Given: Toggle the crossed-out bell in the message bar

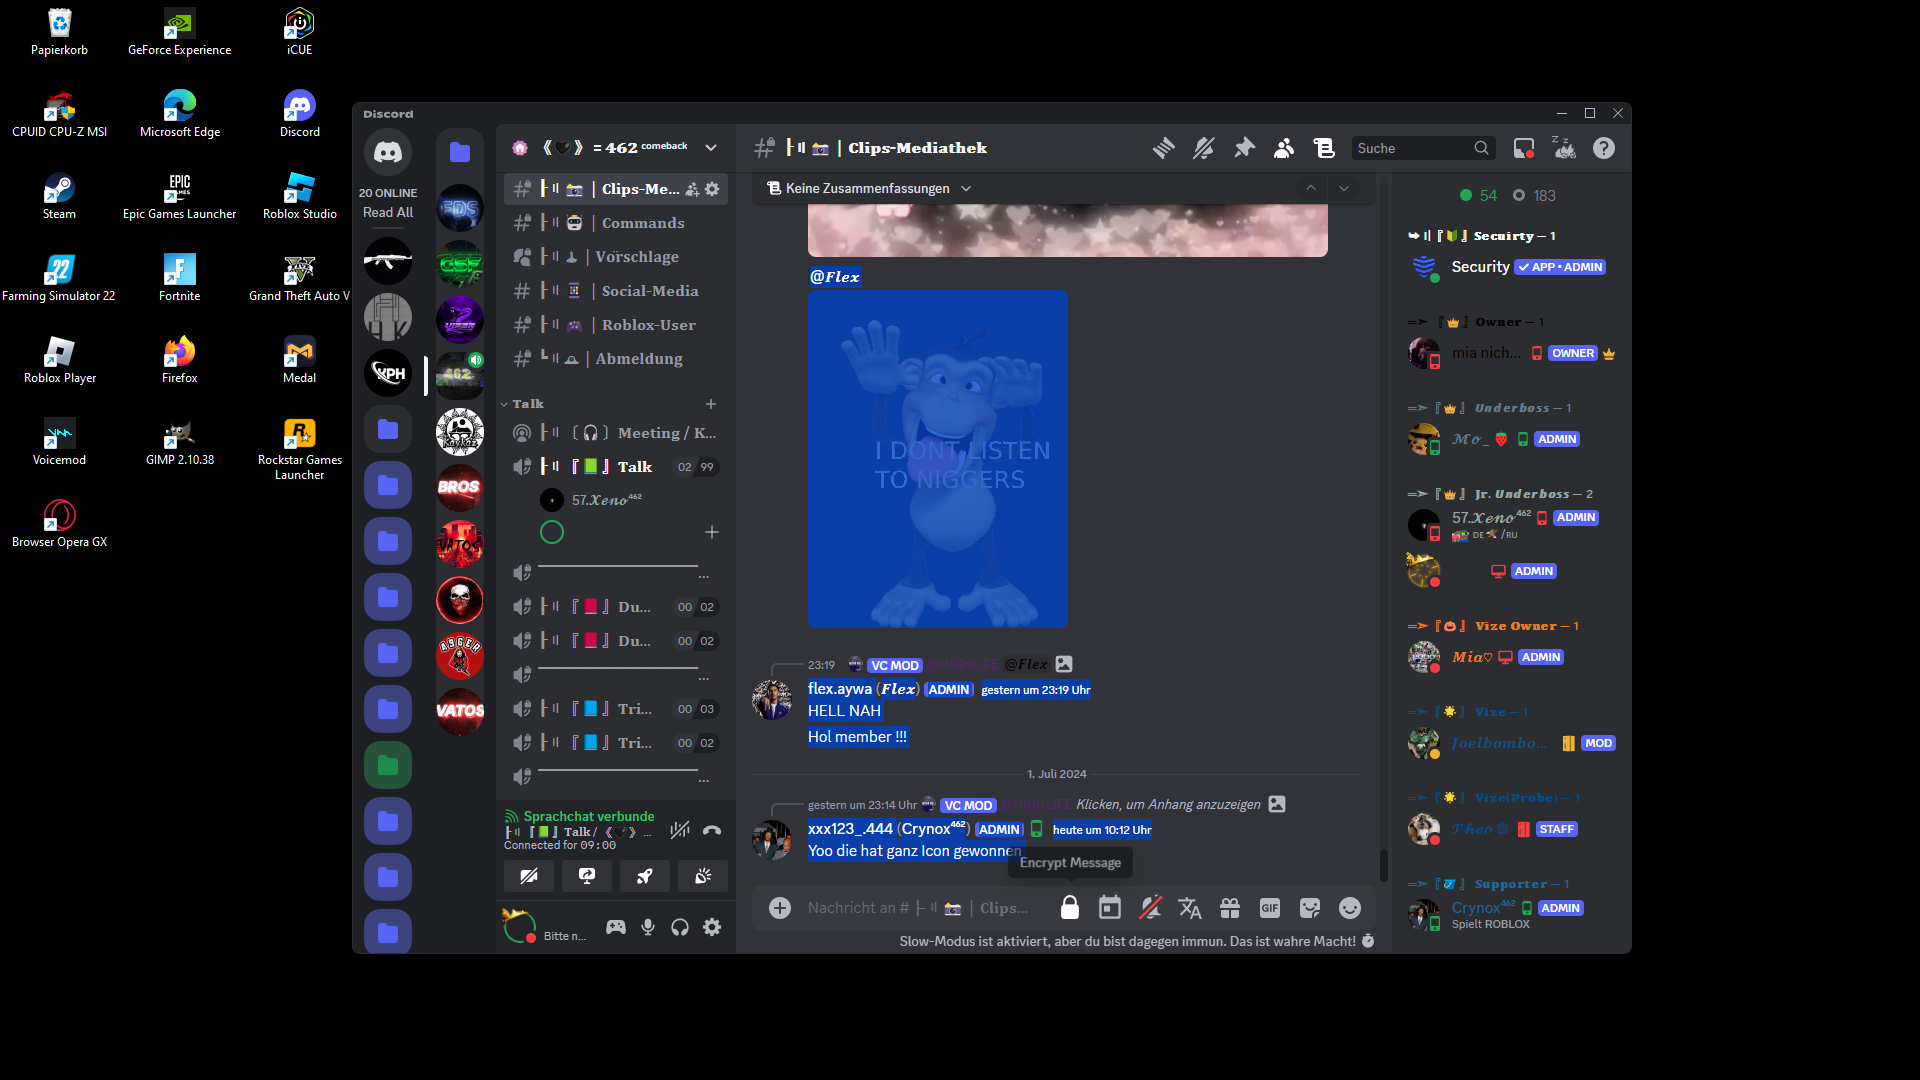Looking at the screenshot, I should click(x=1150, y=908).
